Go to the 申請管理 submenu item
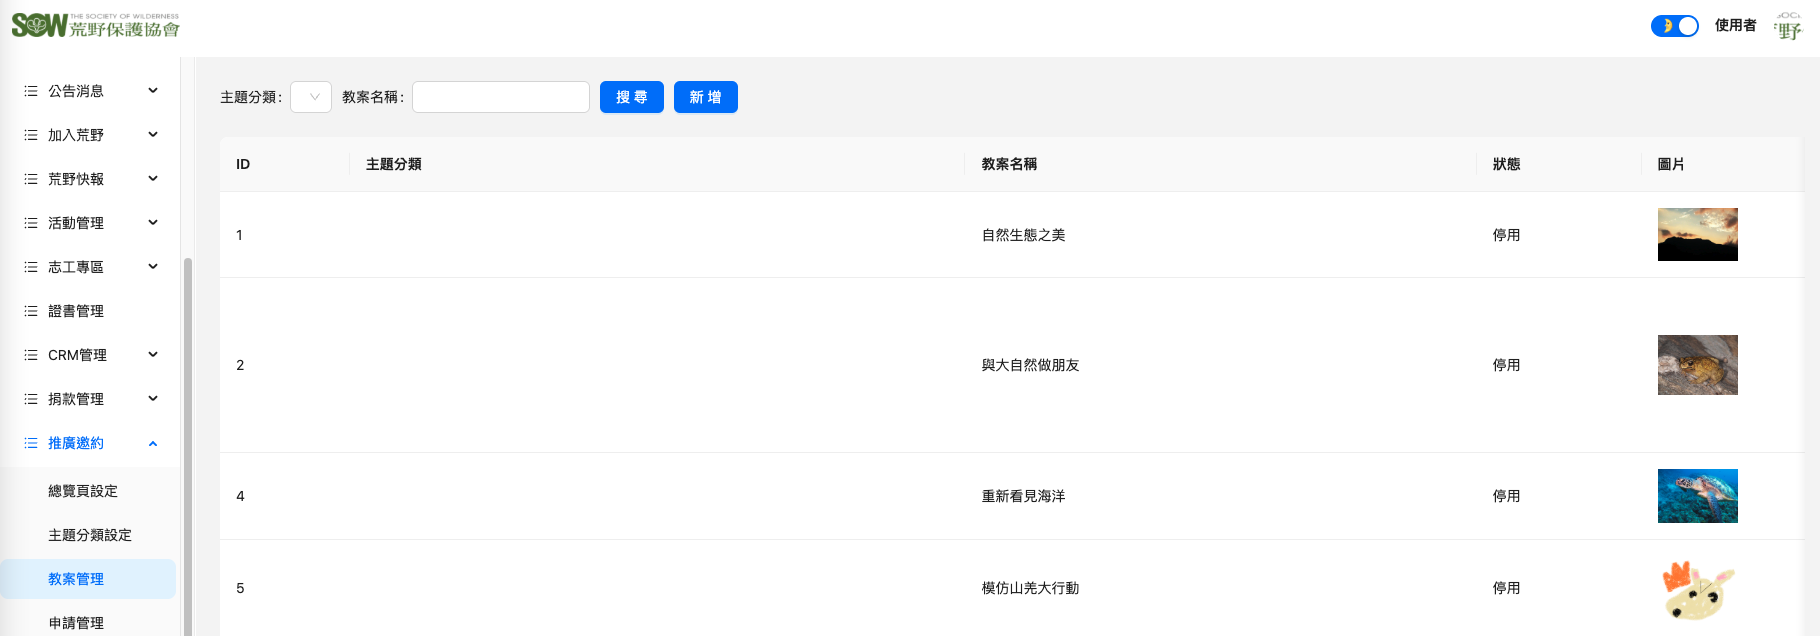Screen dimensions: 1820x636 [x=76, y=623]
